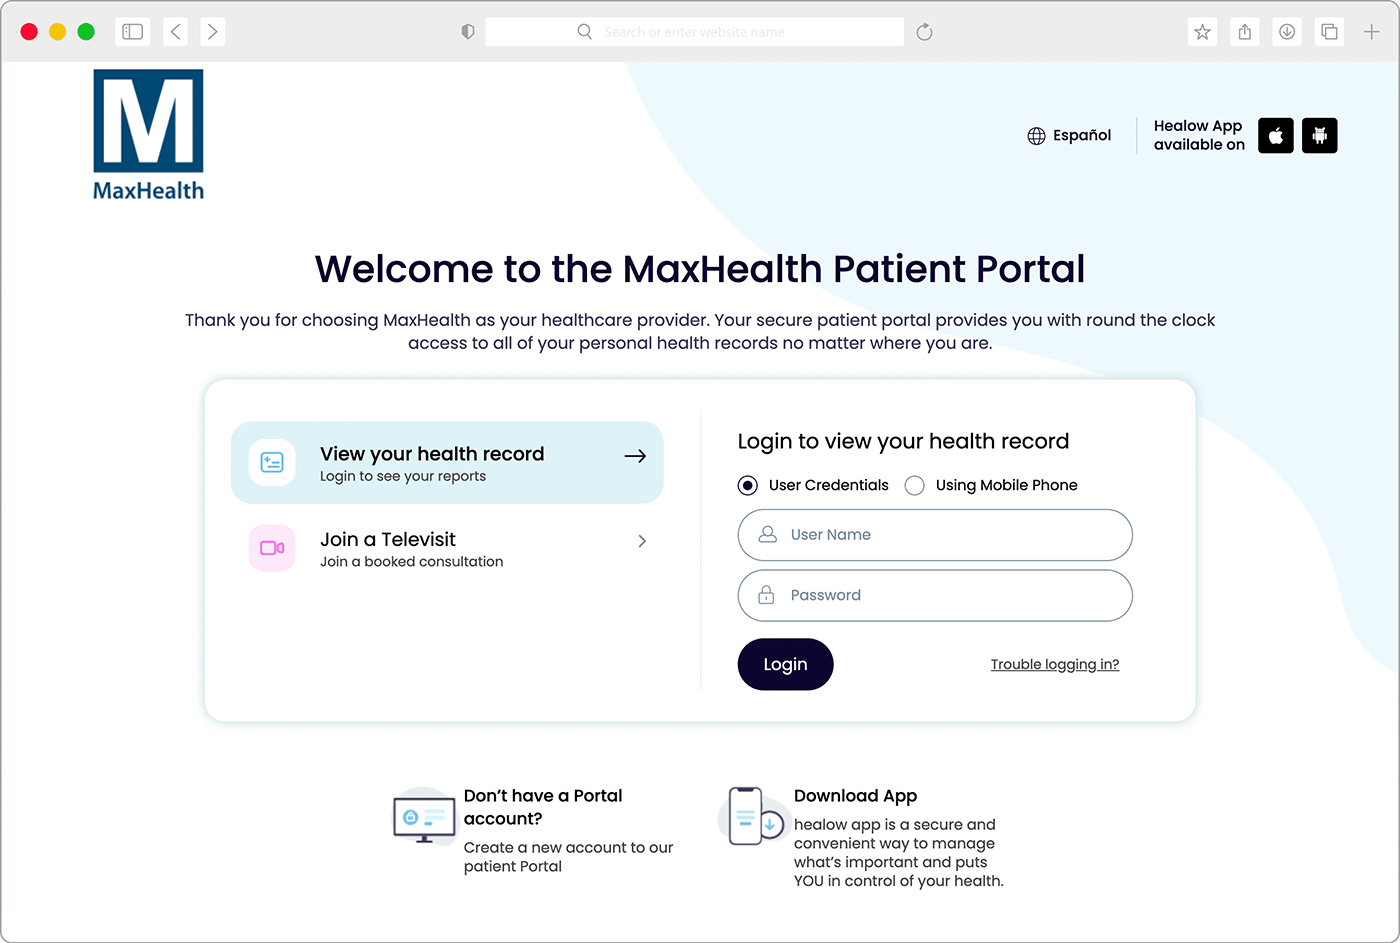The height and width of the screenshot is (943, 1400).
Task: Toggle the browser sidebar panel
Action: 132,31
